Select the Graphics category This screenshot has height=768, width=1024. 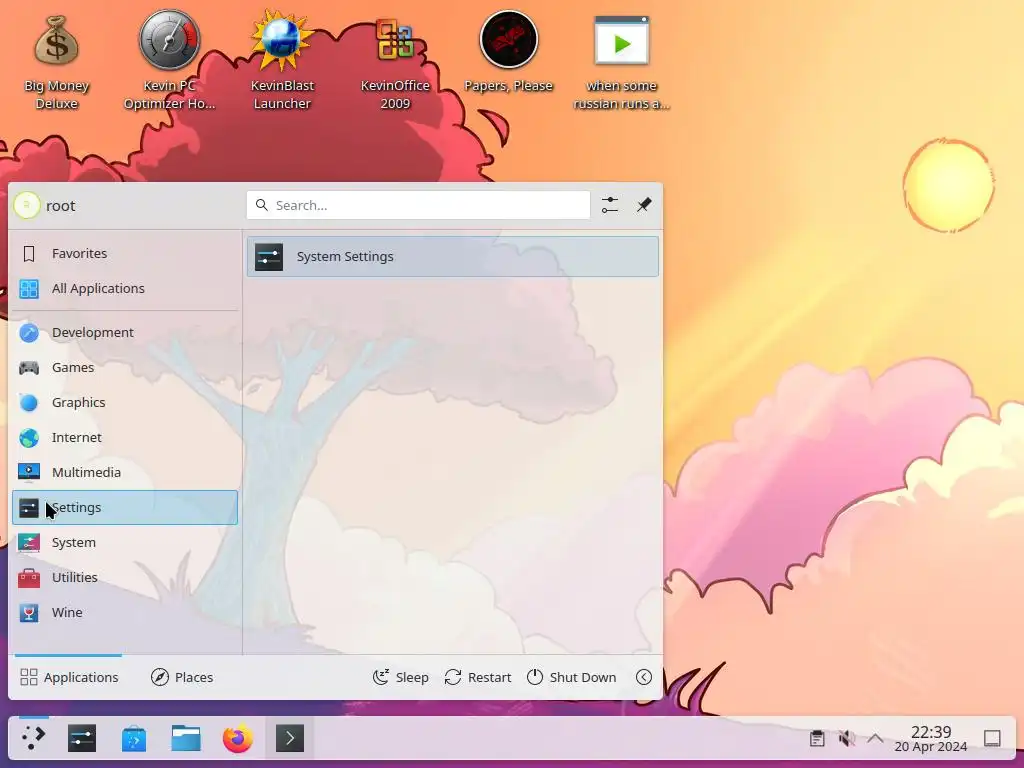[125, 402]
